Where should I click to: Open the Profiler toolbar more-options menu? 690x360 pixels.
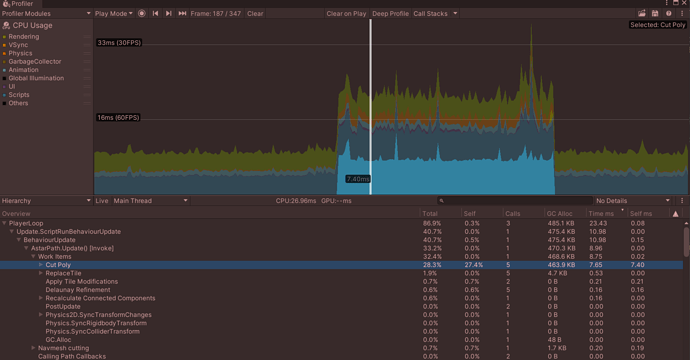682,14
